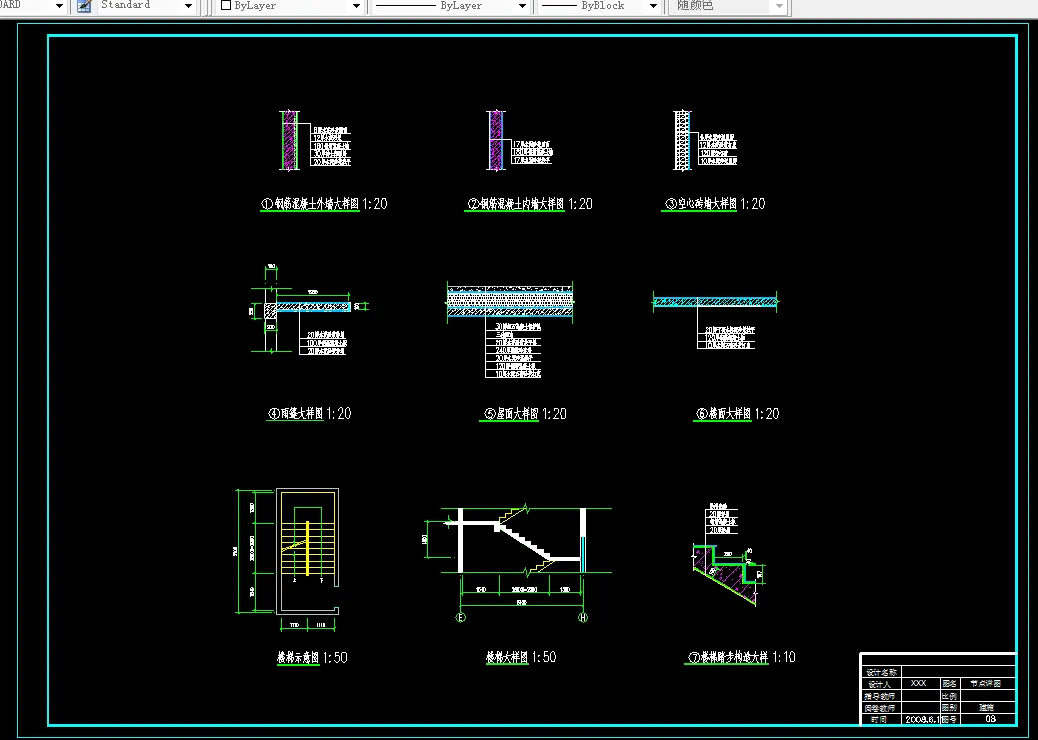Click the 时间 label cell
Image resolution: width=1038 pixels, height=740 pixels.
click(x=881, y=719)
